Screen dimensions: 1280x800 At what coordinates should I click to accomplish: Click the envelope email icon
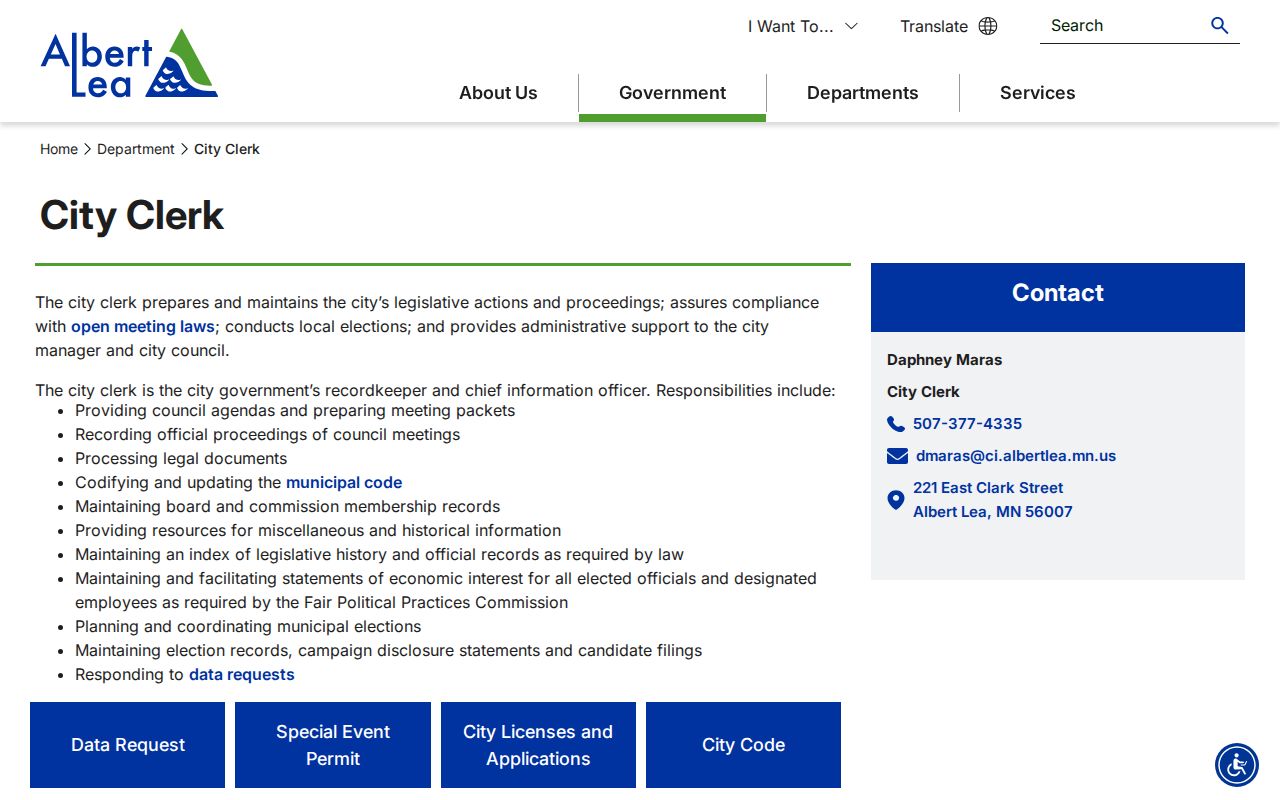(897, 456)
